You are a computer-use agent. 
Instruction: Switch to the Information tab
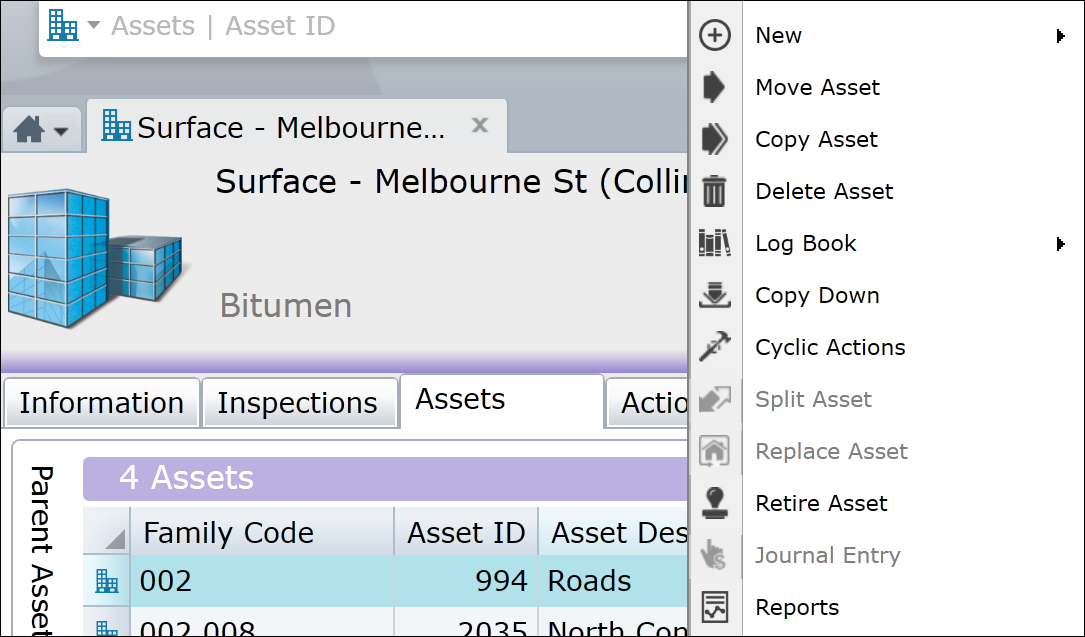tap(102, 403)
